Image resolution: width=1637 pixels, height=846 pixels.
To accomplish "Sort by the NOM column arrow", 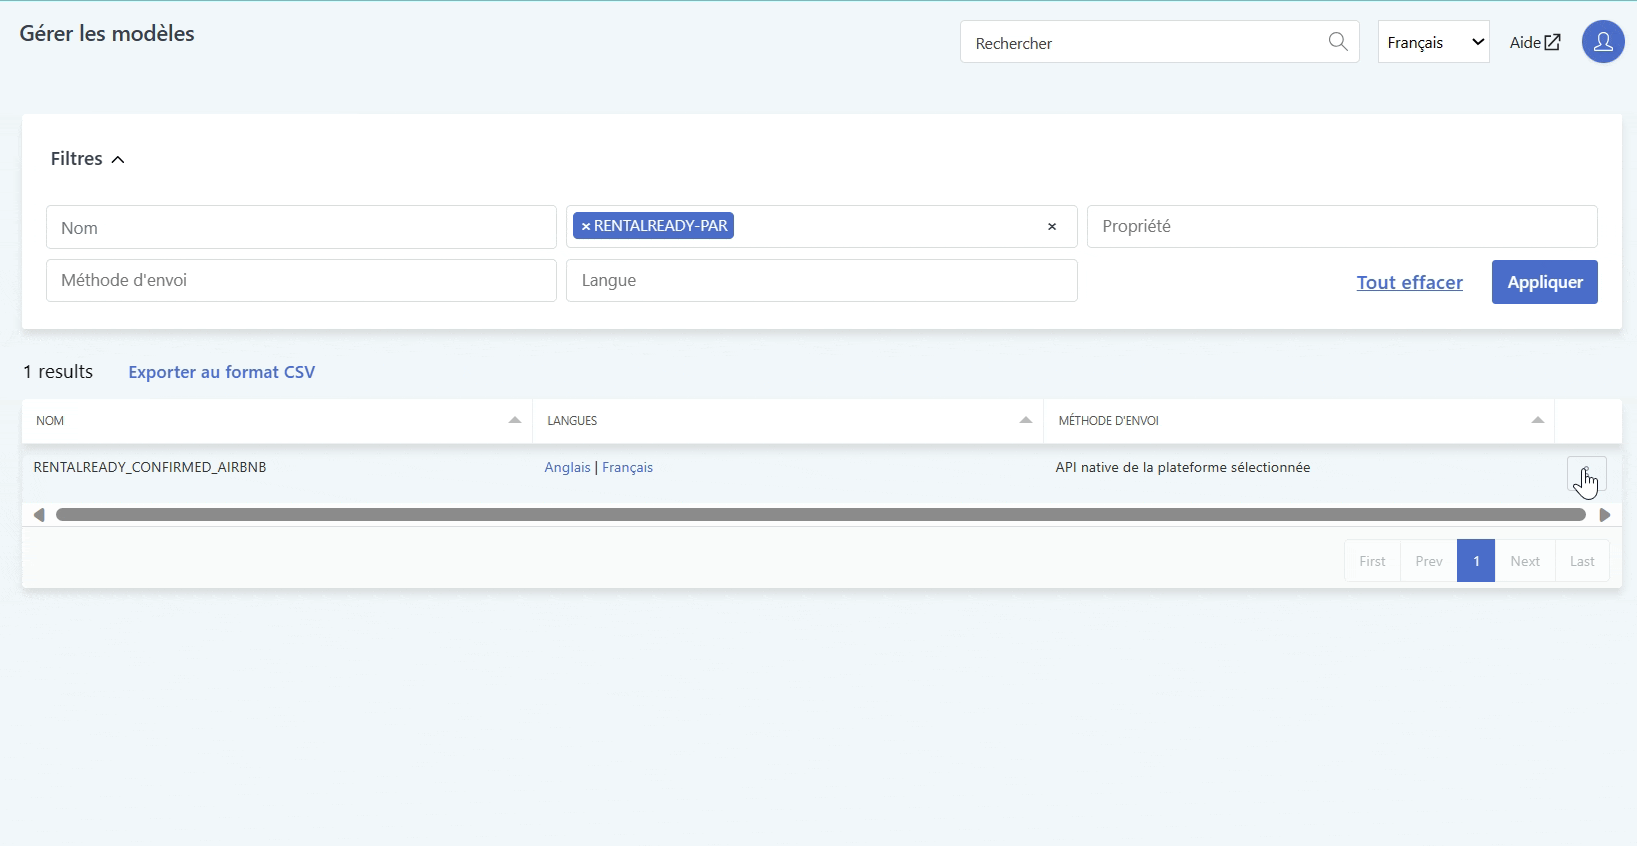I will (515, 421).
